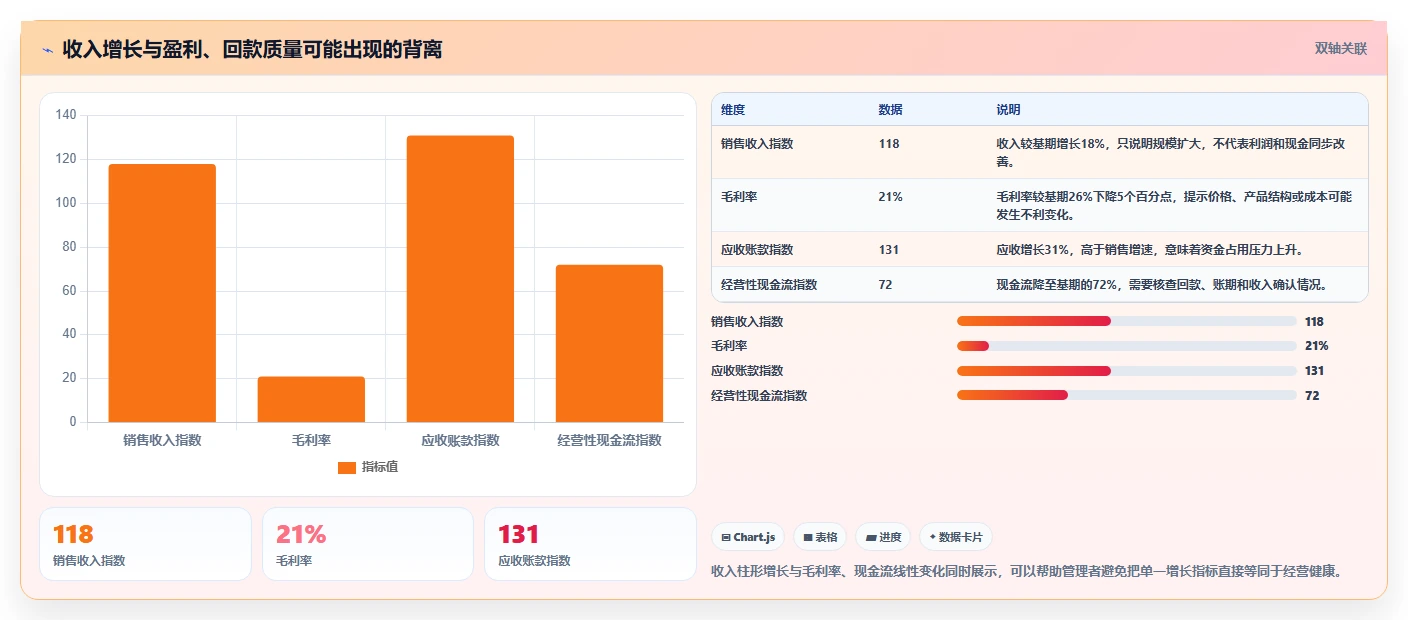
Task: Click the footer note starting 收入柱形增长
Action: tap(1026, 571)
